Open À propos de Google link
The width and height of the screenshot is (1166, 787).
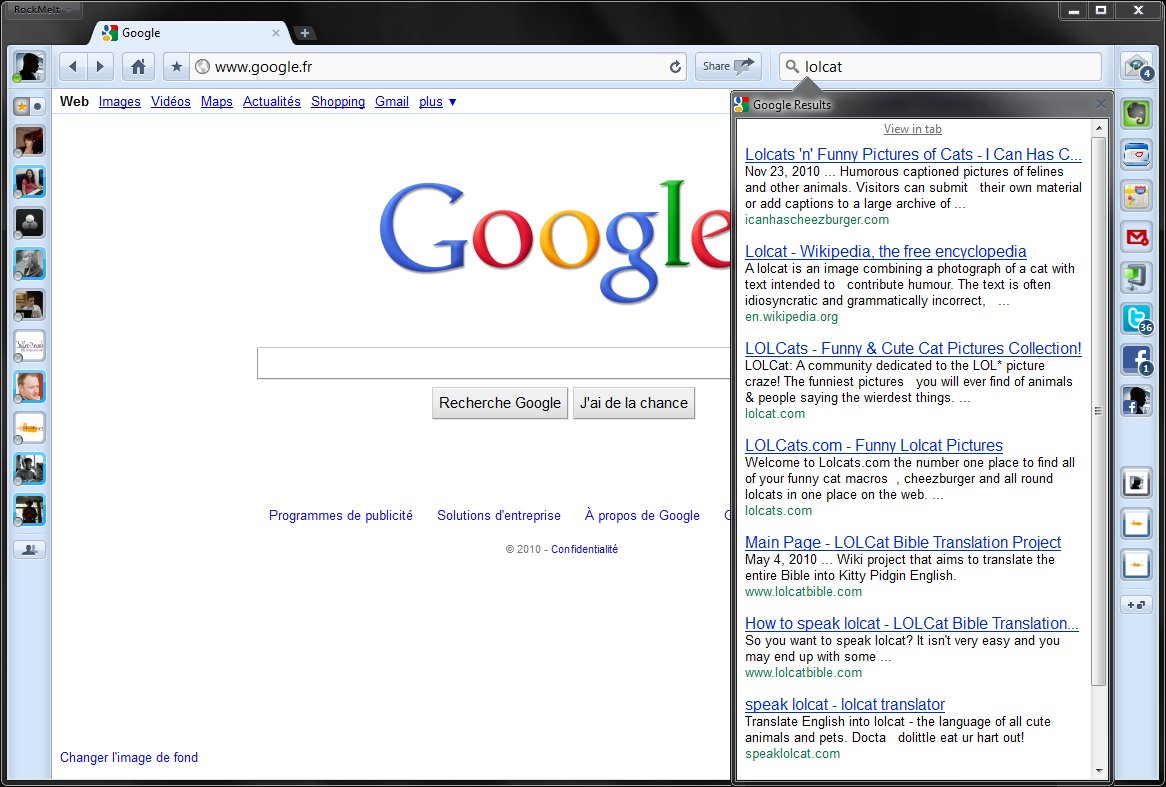pyautogui.click(x=642, y=515)
